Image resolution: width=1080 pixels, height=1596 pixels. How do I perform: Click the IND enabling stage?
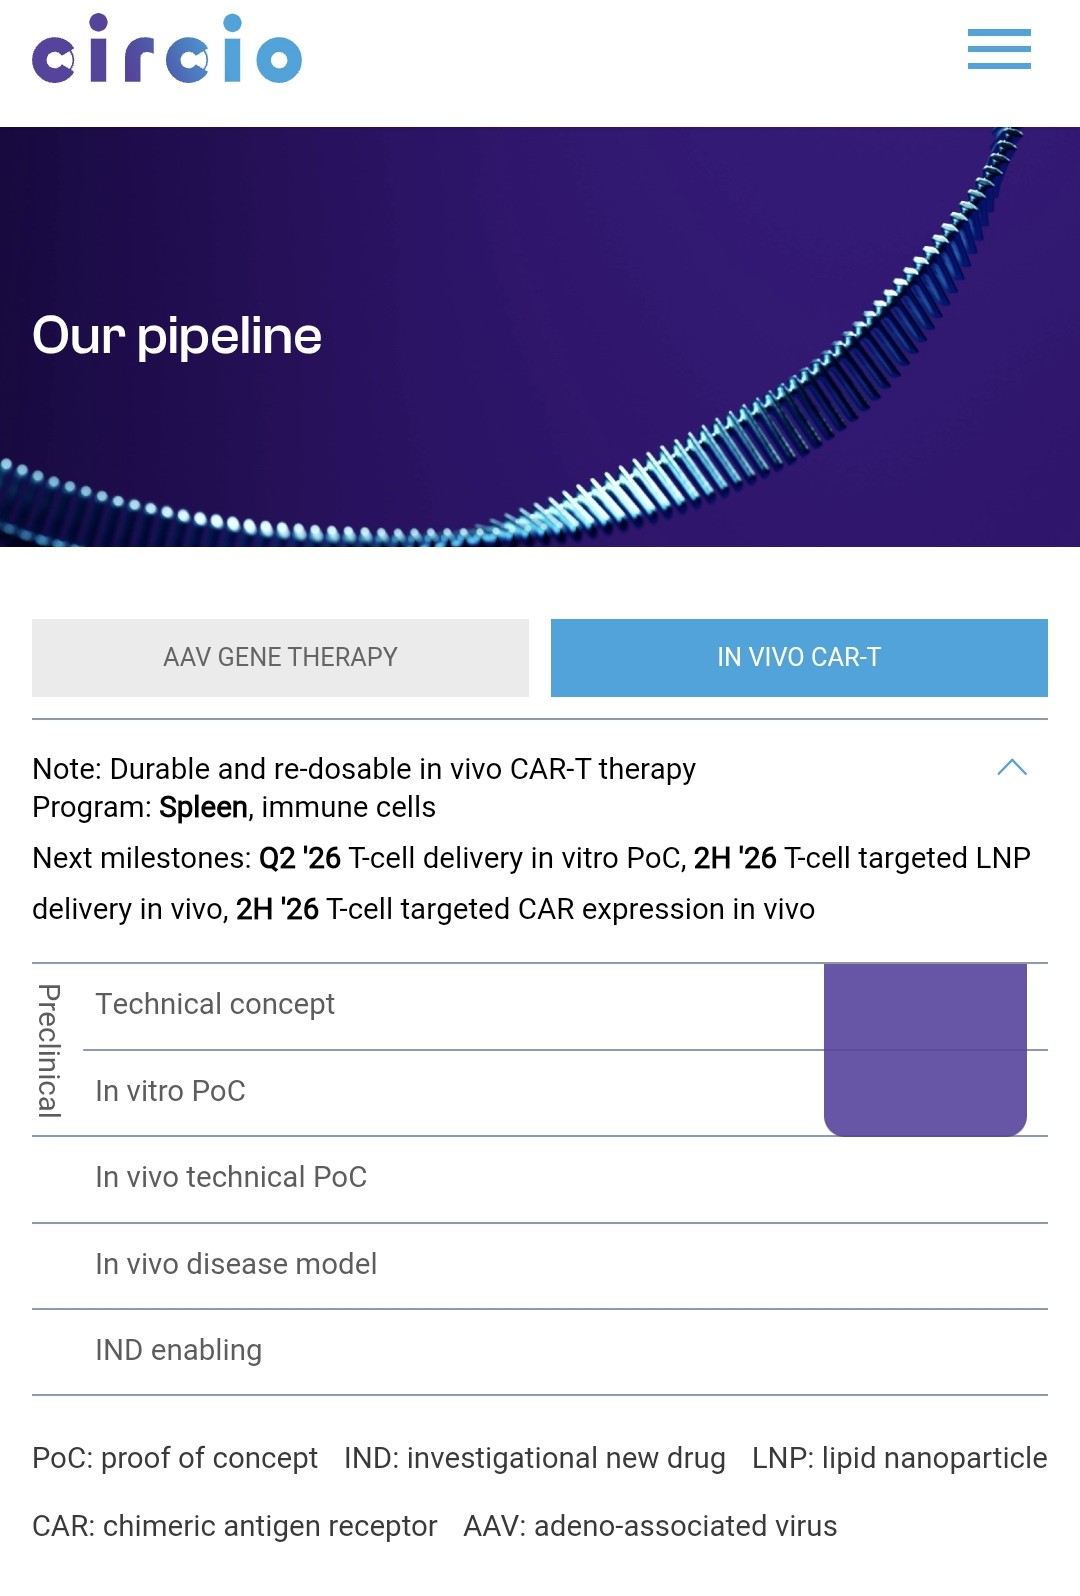(x=540, y=1351)
